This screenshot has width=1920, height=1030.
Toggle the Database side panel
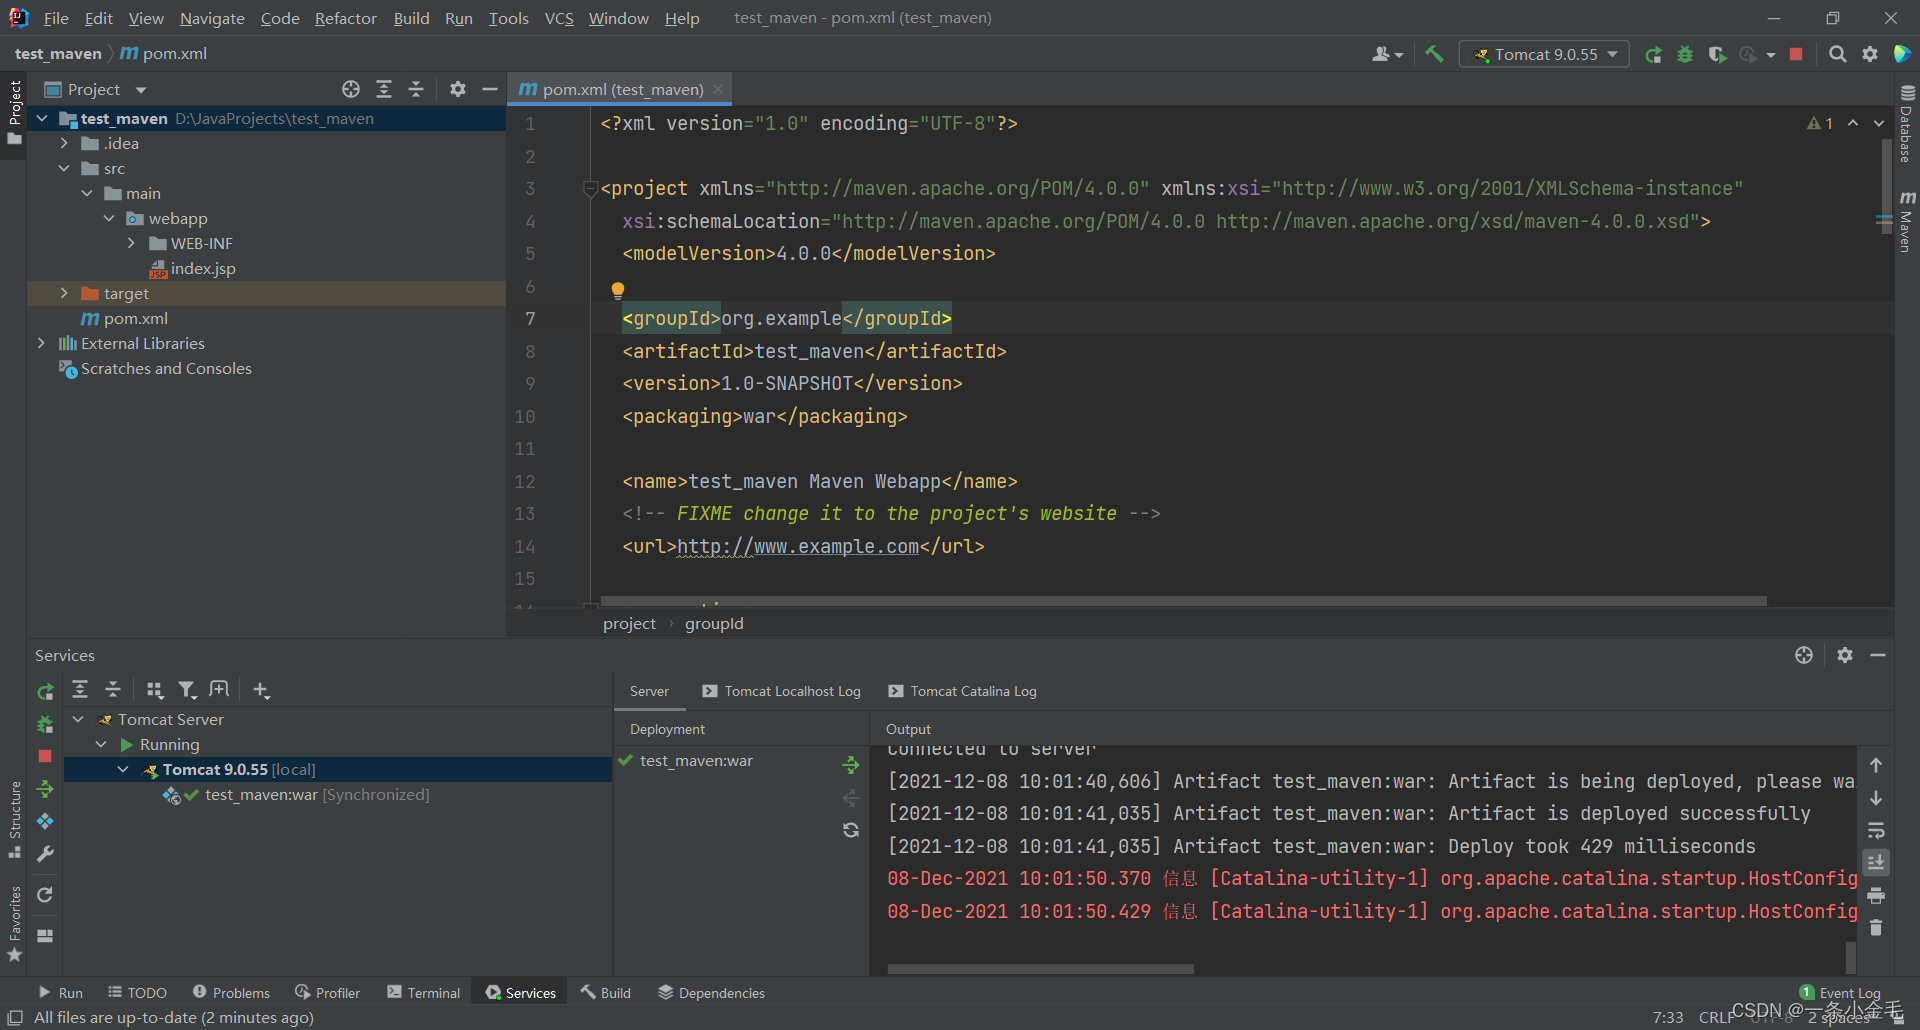point(1906,124)
